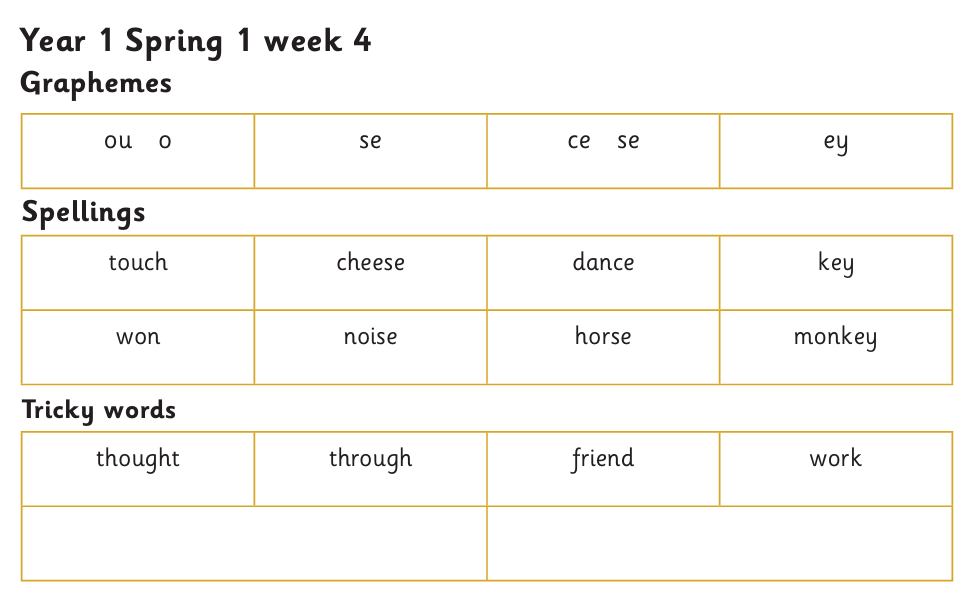Click the Spellings heading
Screen dimensions: 973x604
tap(83, 213)
